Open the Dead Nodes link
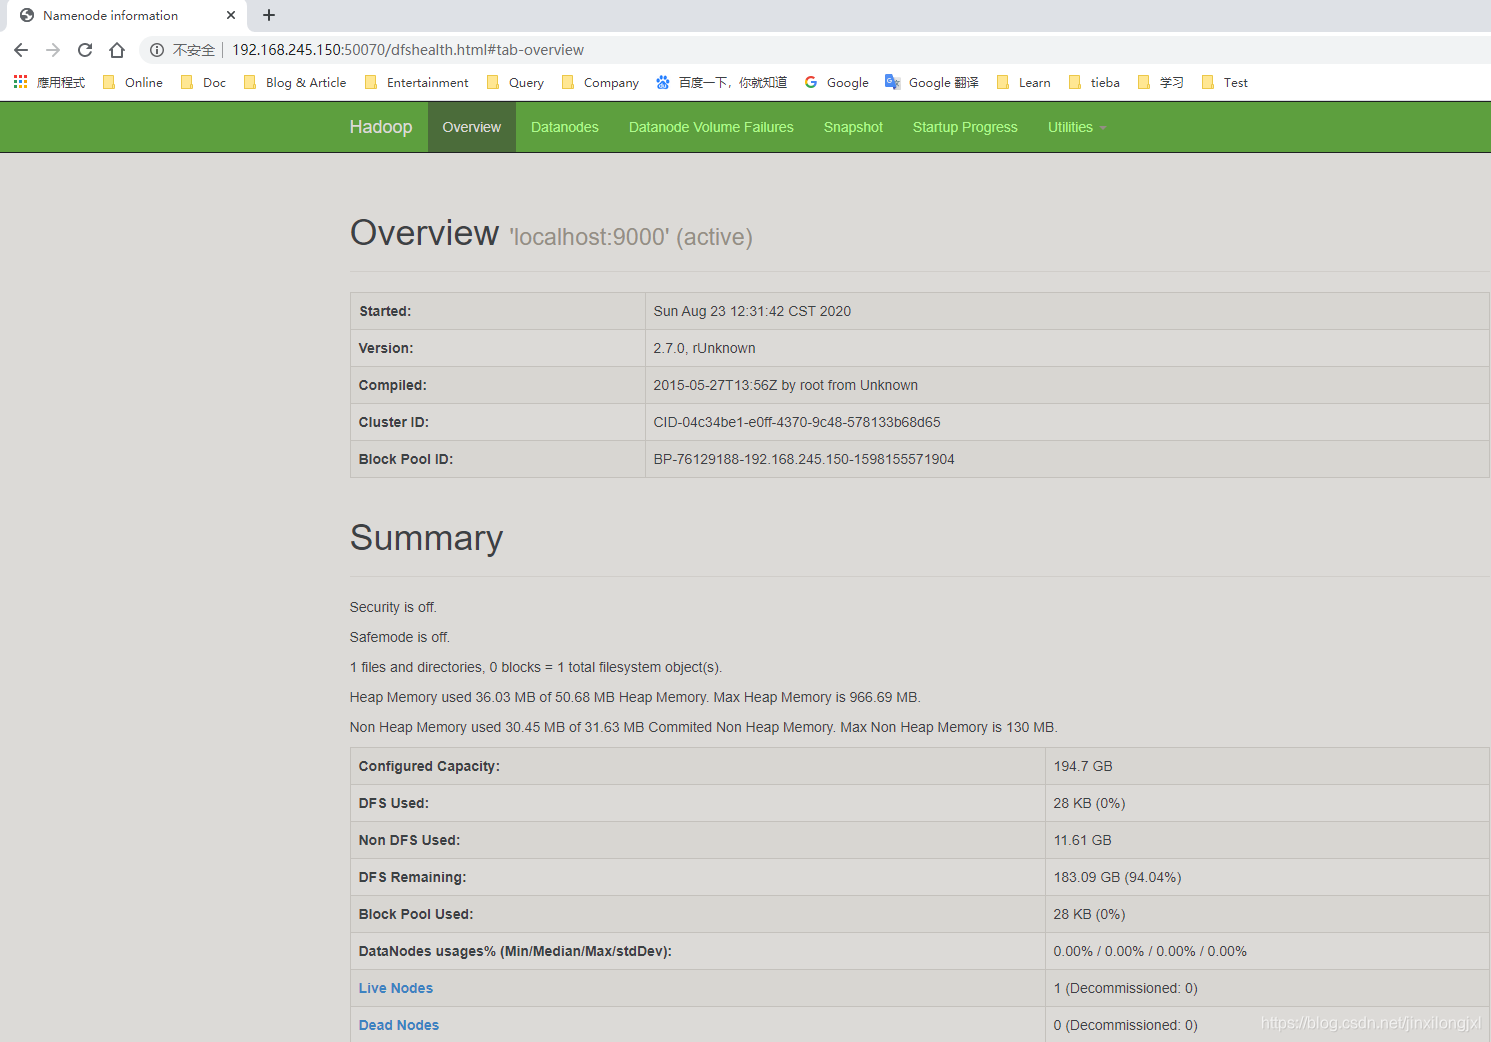This screenshot has height=1042, width=1491. point(399,1025)
